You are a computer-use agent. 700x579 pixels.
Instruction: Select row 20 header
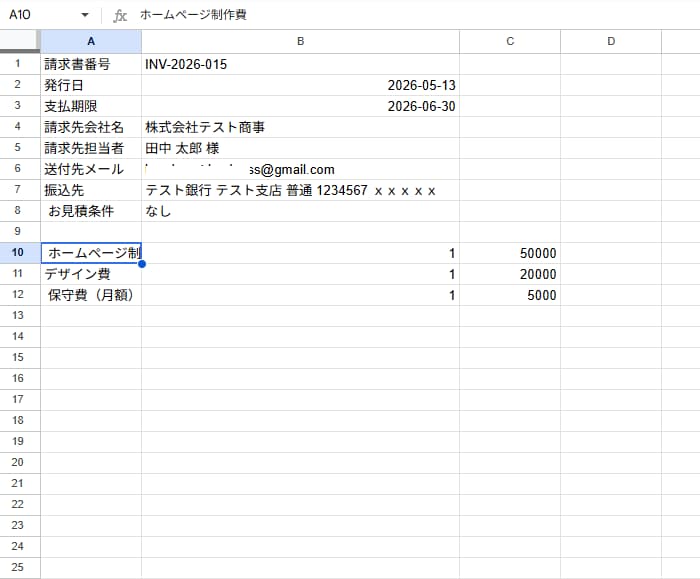18,462
